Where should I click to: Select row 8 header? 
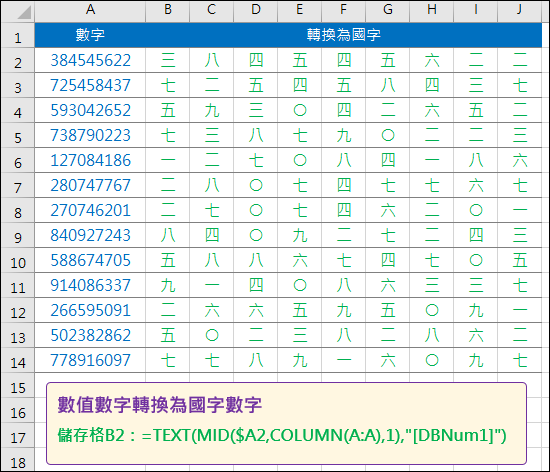pyautogui.click(x=18, y=210)
